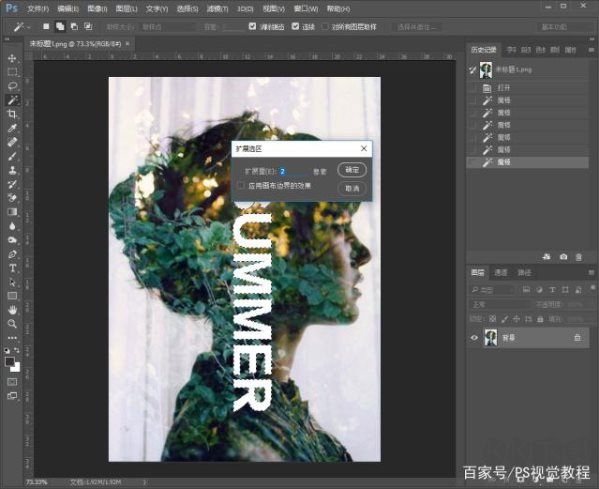Select the Zoom tool

click(12, 324)
